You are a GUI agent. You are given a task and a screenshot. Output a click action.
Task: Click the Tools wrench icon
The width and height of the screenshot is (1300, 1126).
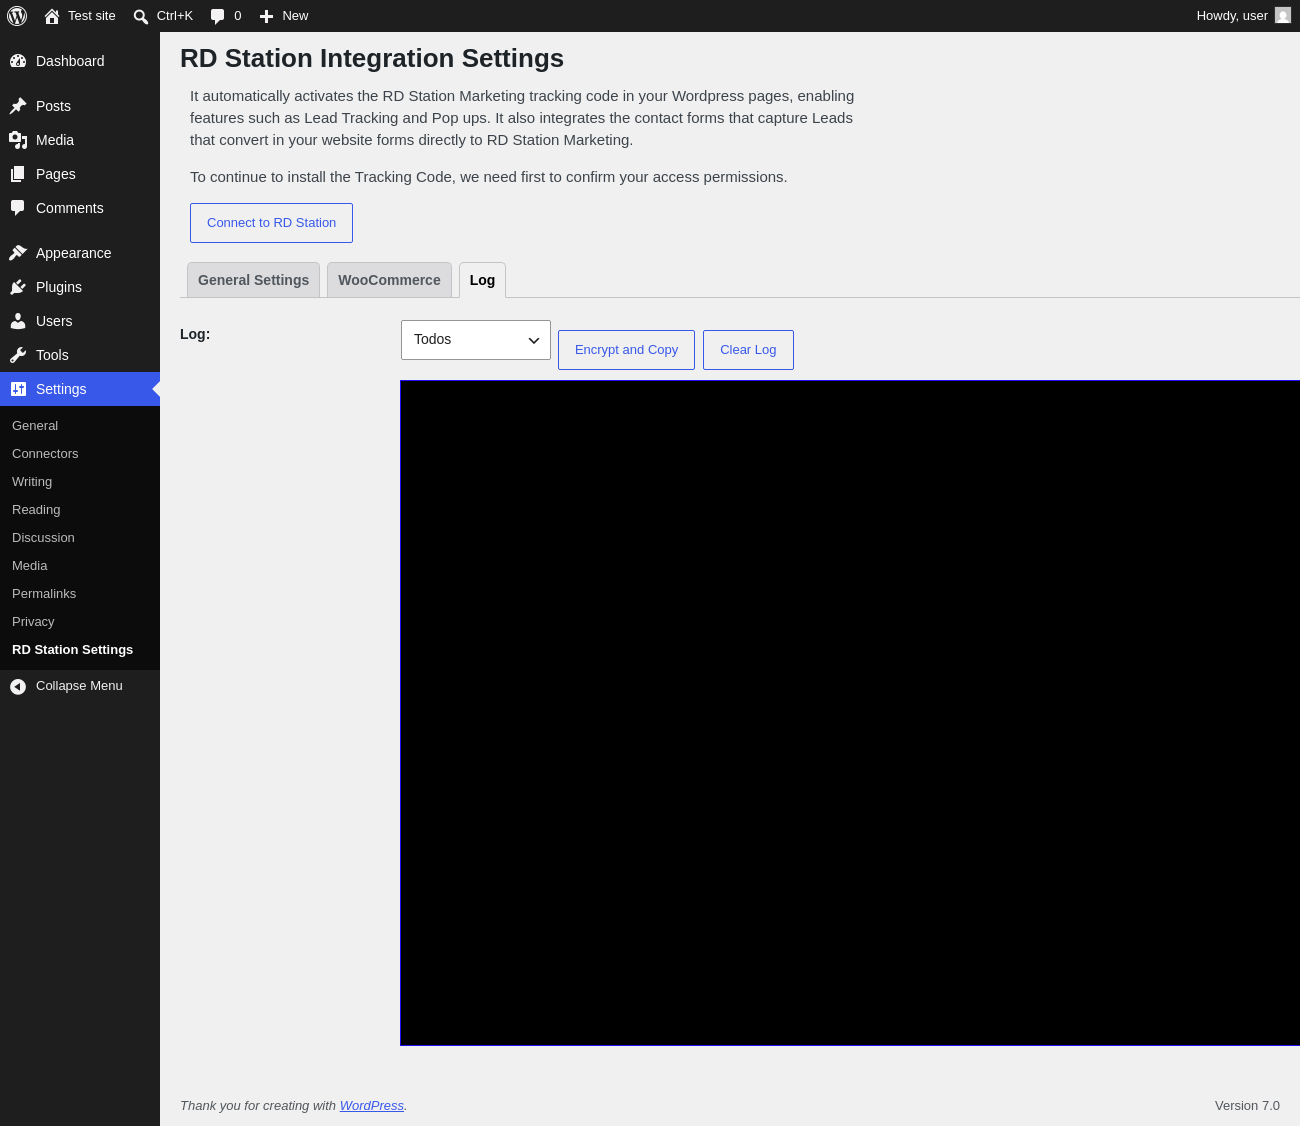18,355
